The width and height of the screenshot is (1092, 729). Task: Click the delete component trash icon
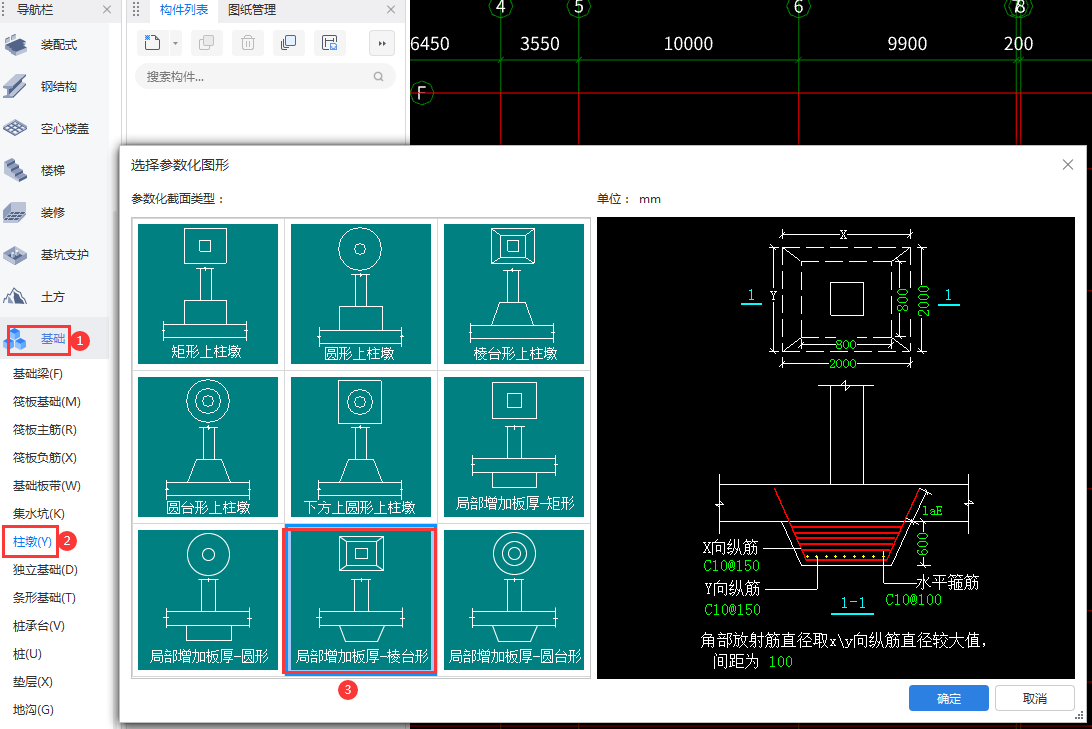(247, 43)
